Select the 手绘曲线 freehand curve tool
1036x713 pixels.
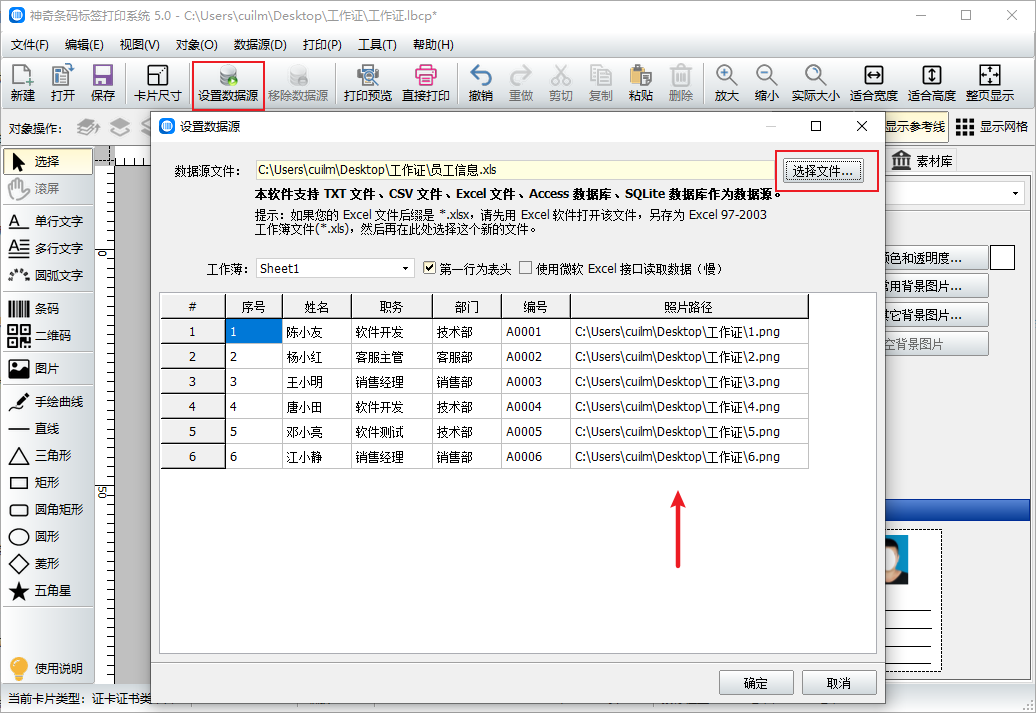coord(48,402)
